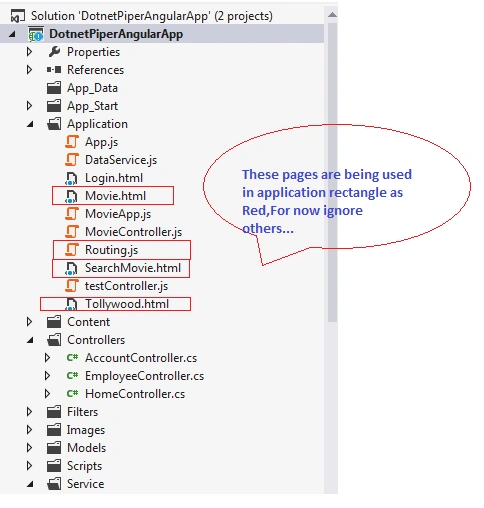The height and width of the screenshot is (508, 484).
Task: Expand the References node
Action: (x=29, y=70)
